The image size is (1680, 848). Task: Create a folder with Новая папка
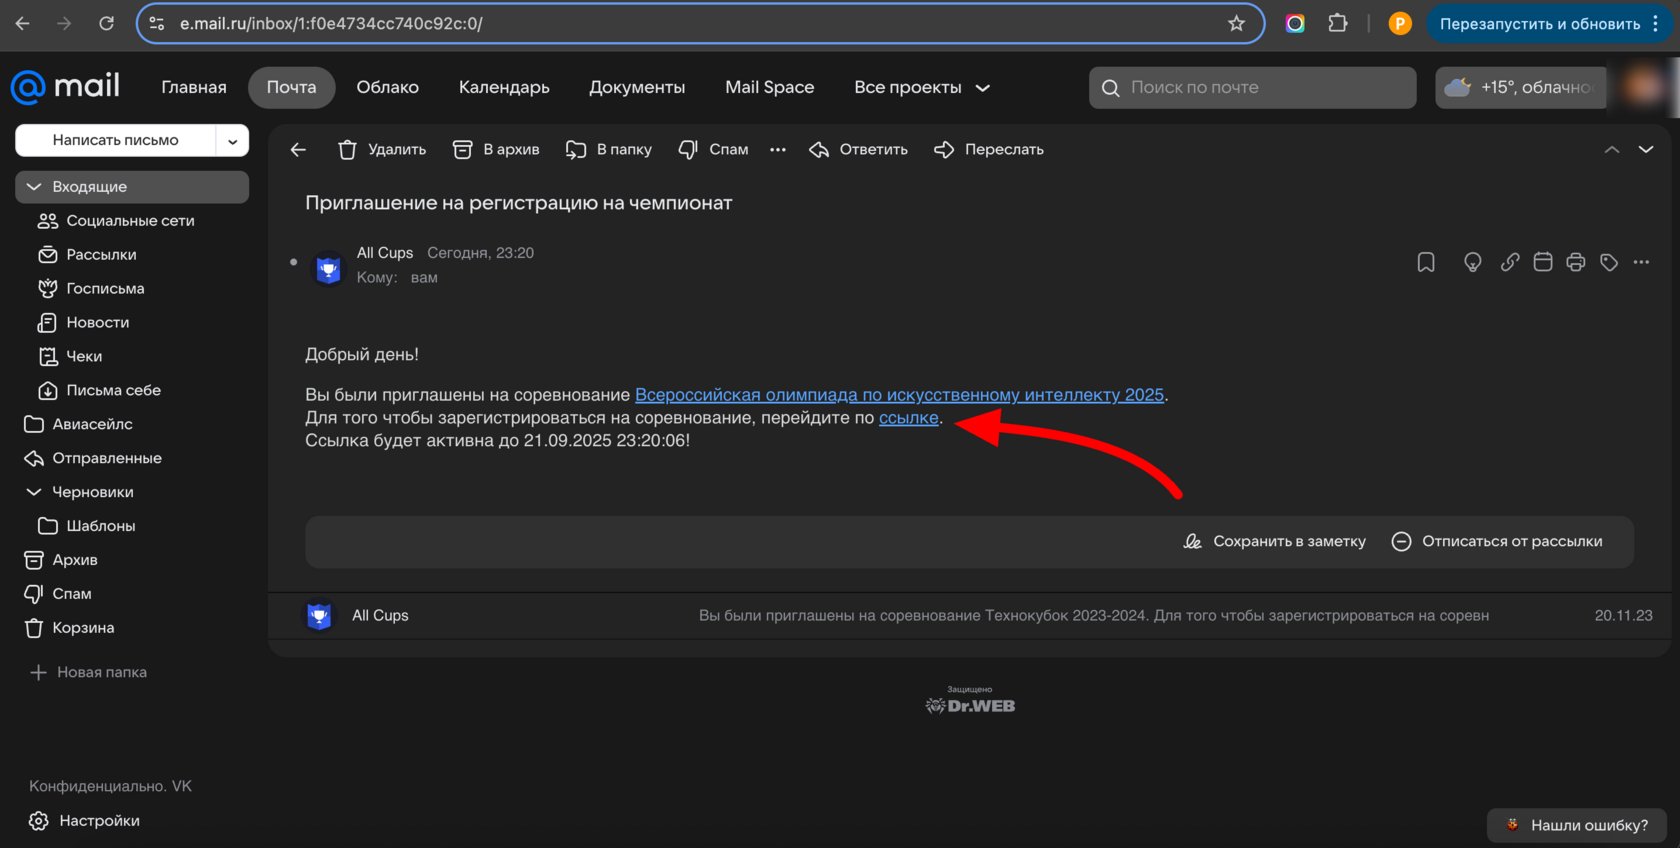(x=89, y=672)
